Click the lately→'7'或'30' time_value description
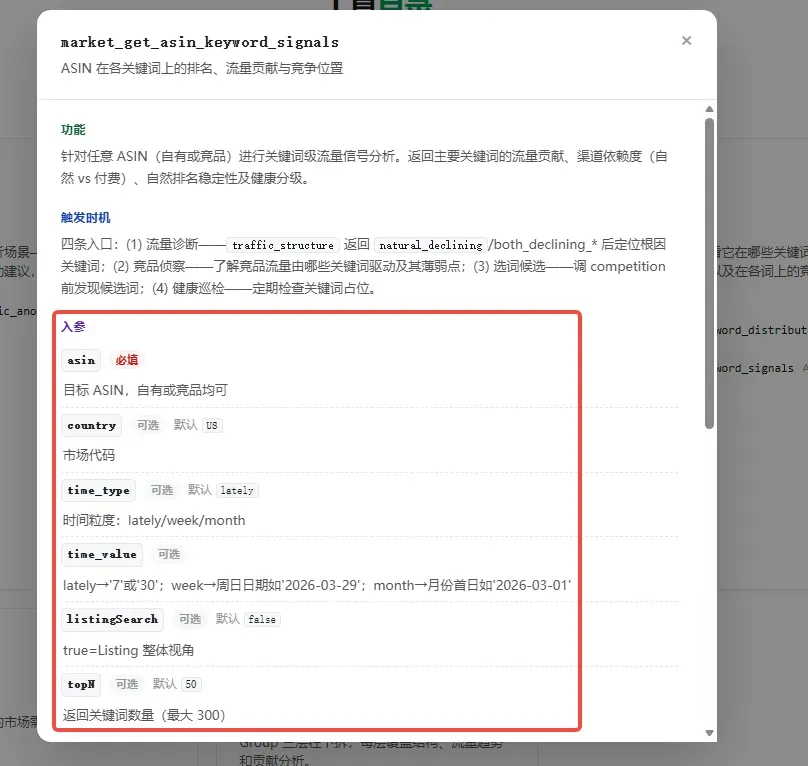Screen dimensions: 808x766 tap(317, 585)
